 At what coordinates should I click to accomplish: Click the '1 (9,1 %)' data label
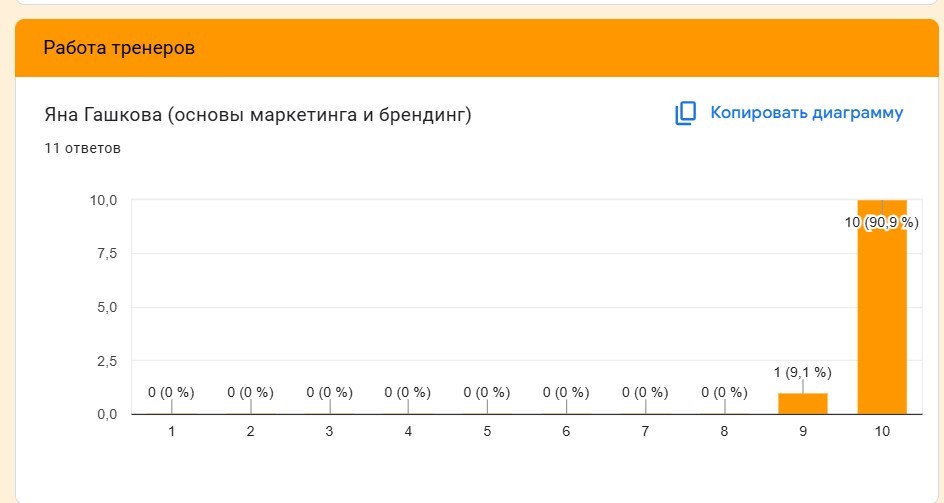(x=803, y=372)
